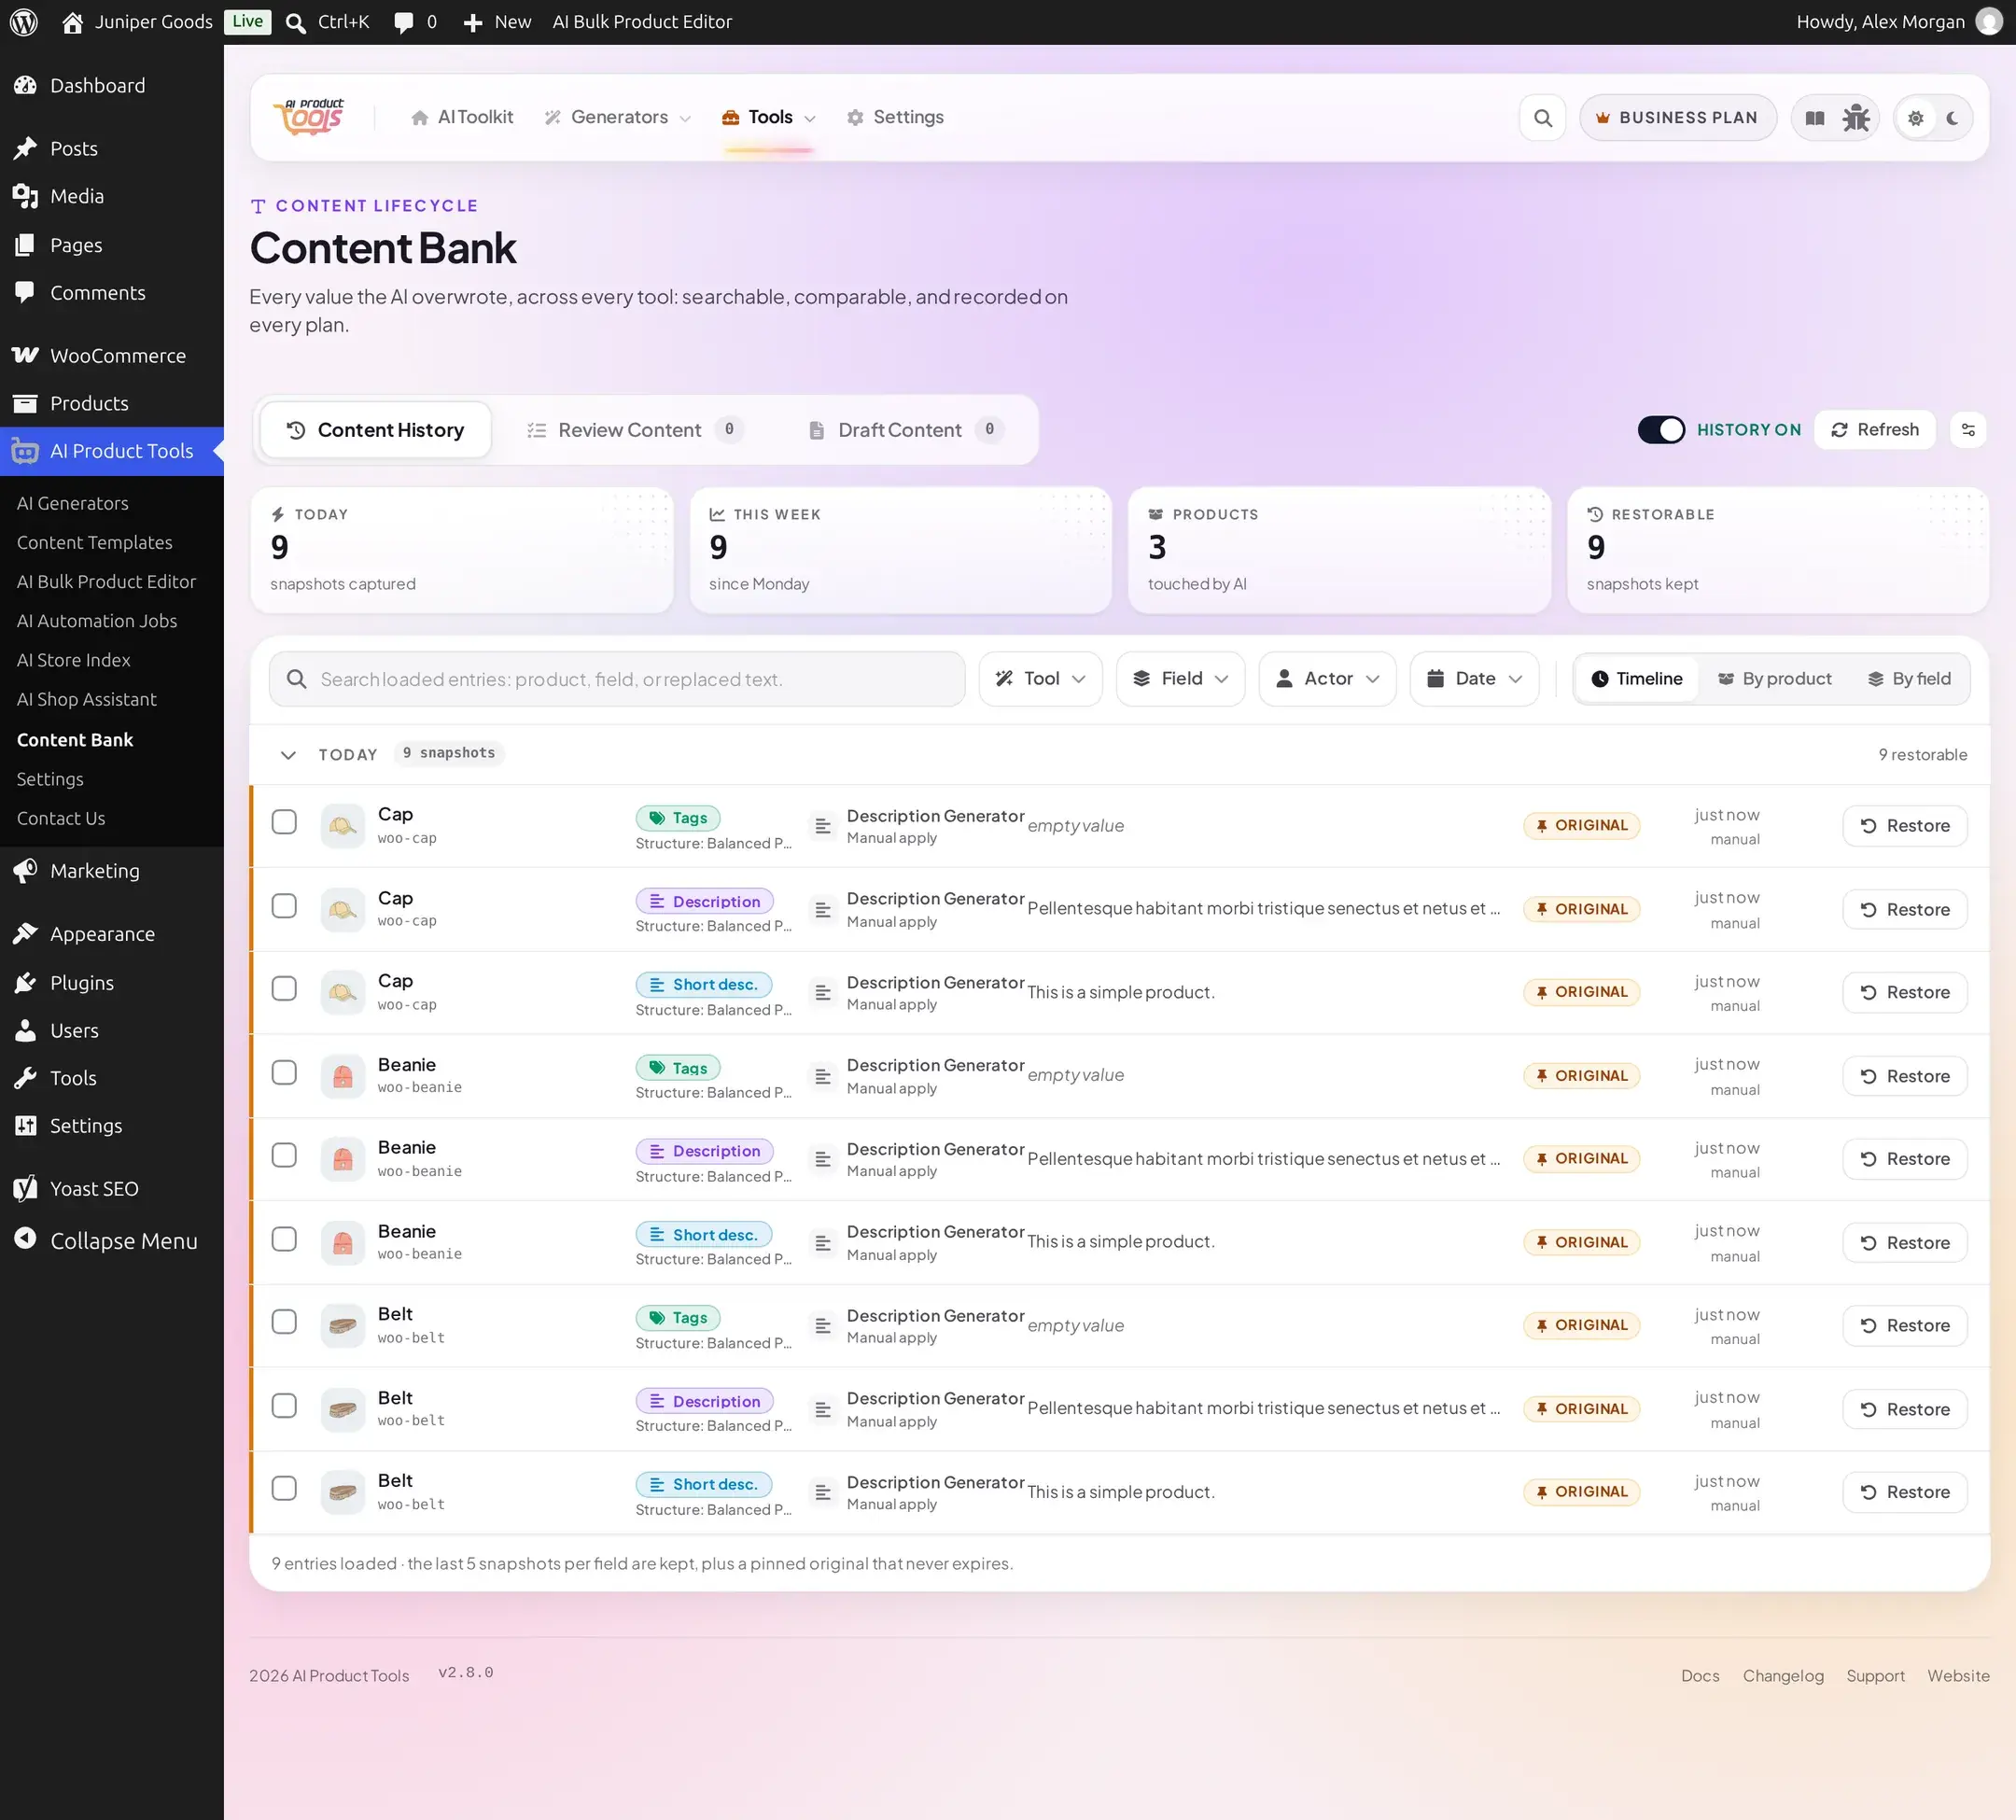2016x1820 pixels.
Task: Click the Belt thumbnail in Short desc. row
Action: pyautogui.click(x=342, y=1492)
